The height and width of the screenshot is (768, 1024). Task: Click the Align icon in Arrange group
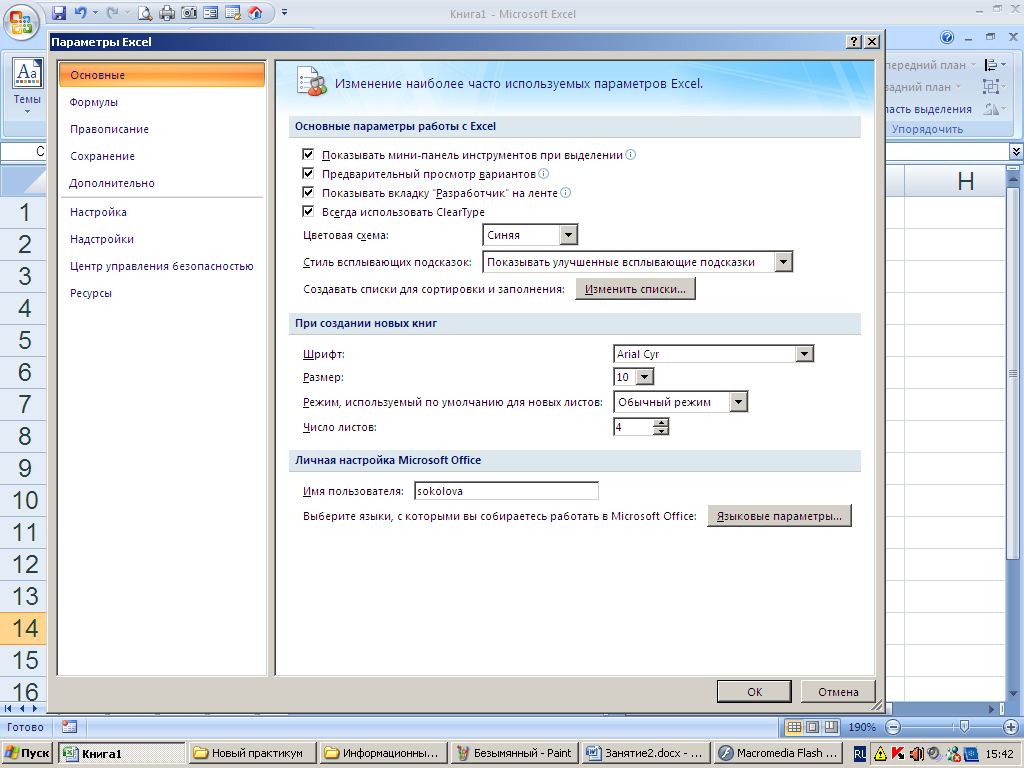coord(995,65)
